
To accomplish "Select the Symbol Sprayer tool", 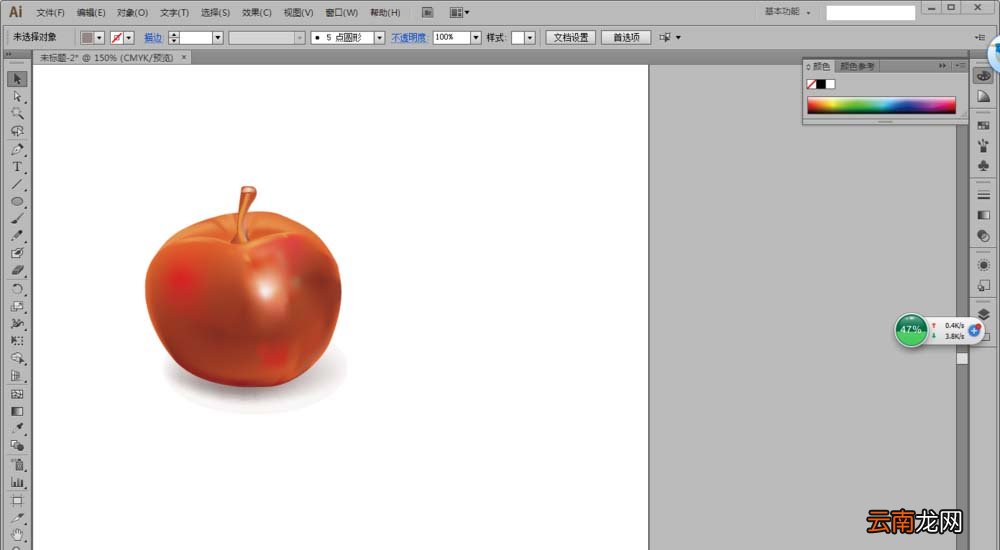I will tap(17, 465).
